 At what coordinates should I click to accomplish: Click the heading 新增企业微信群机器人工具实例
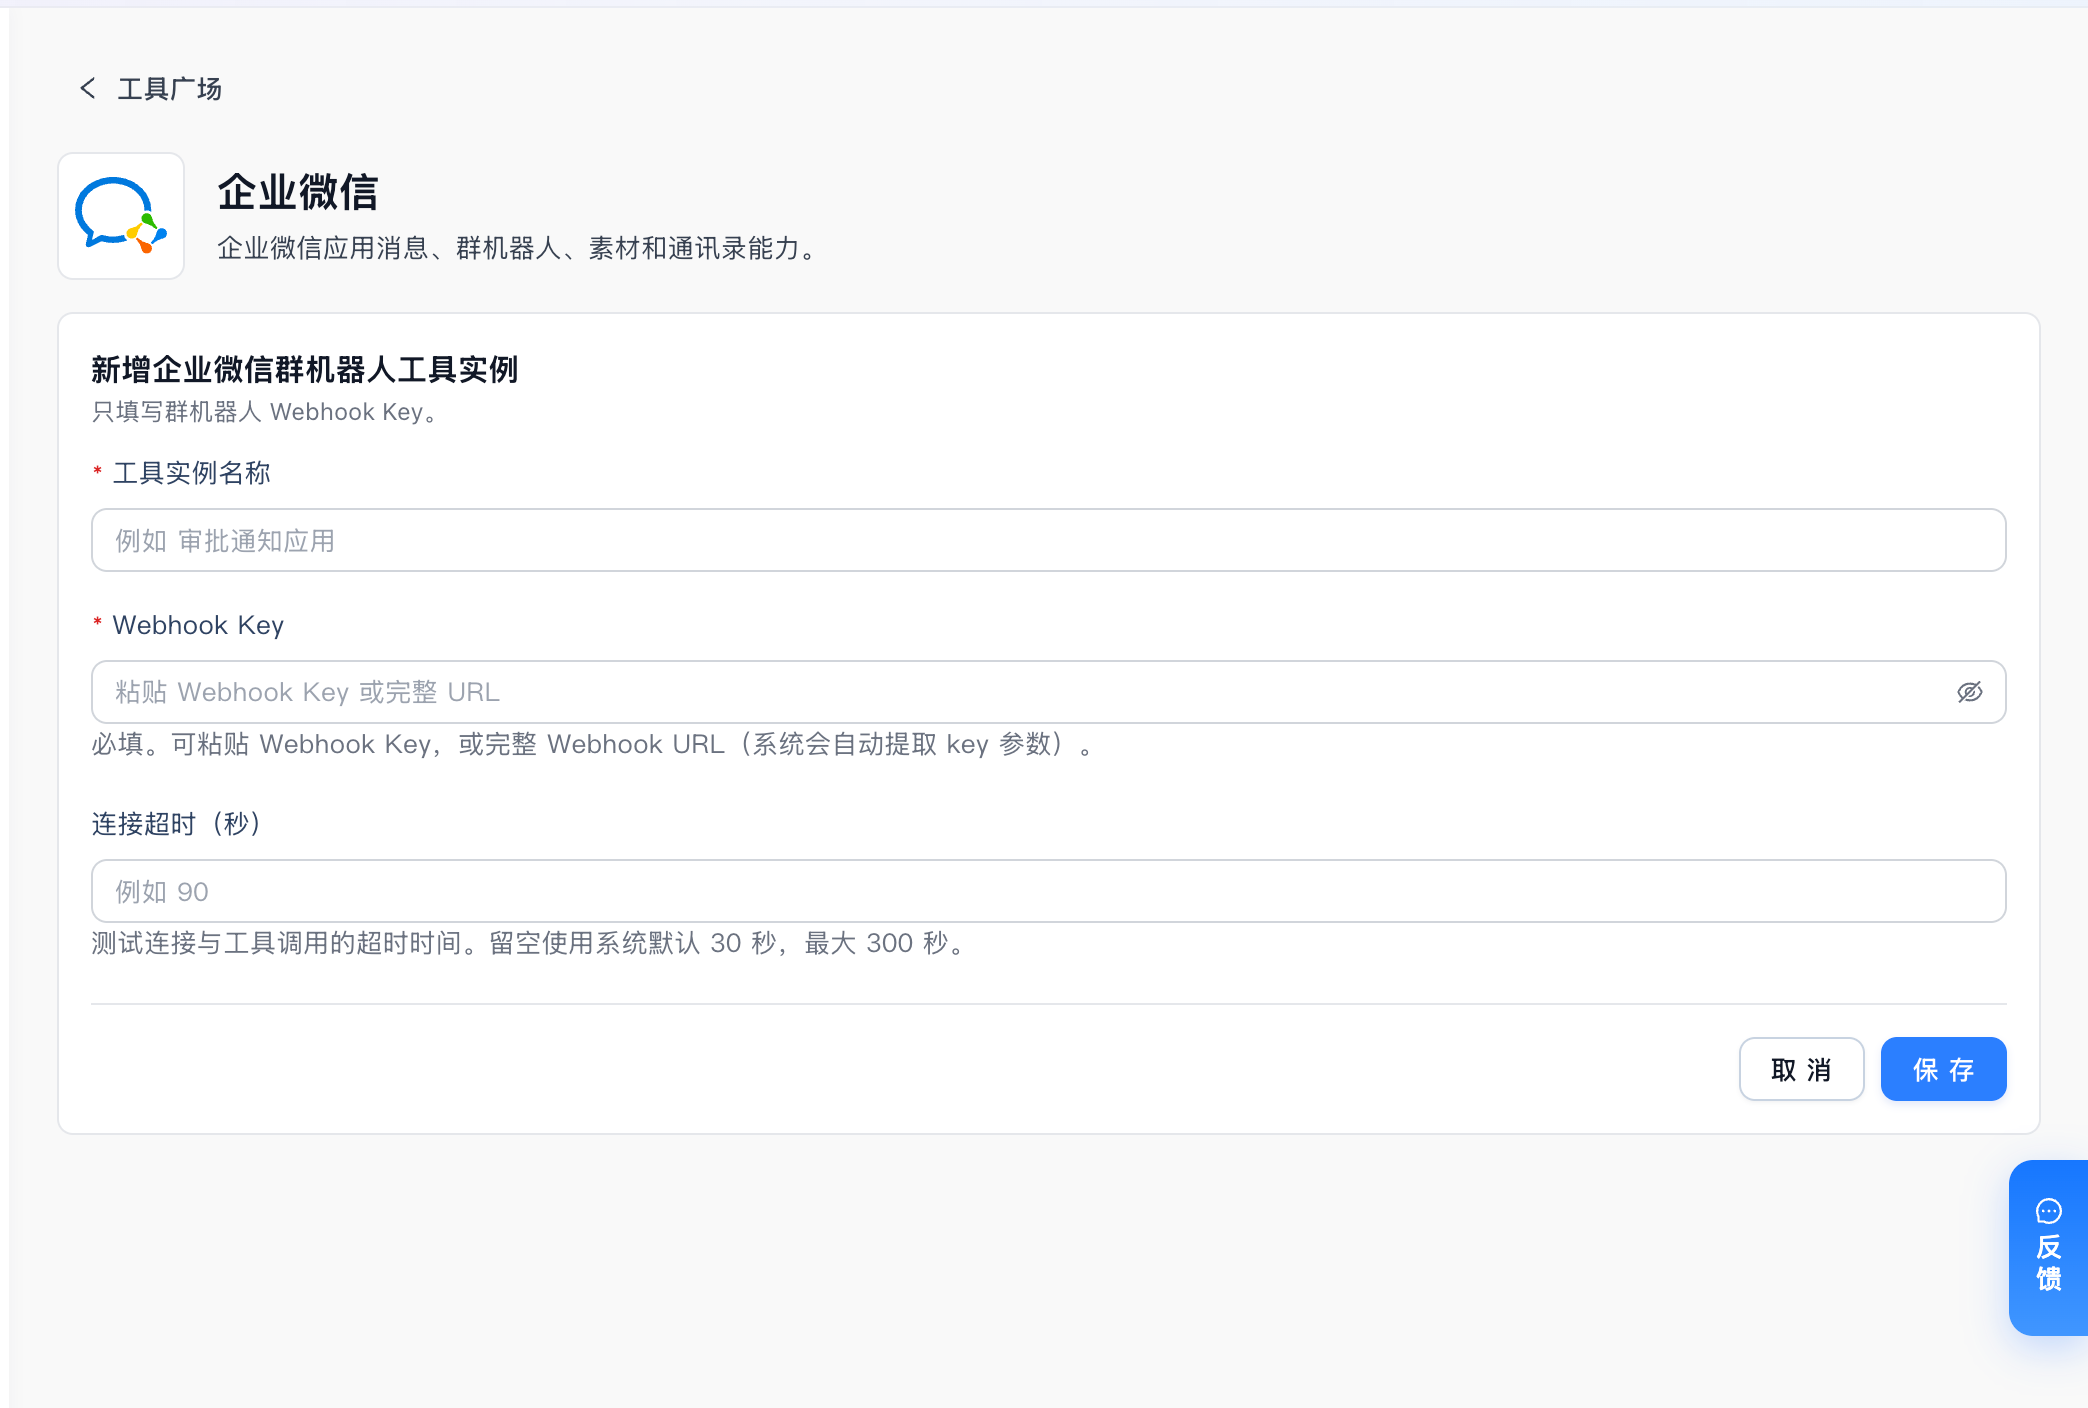click(304, 370)
